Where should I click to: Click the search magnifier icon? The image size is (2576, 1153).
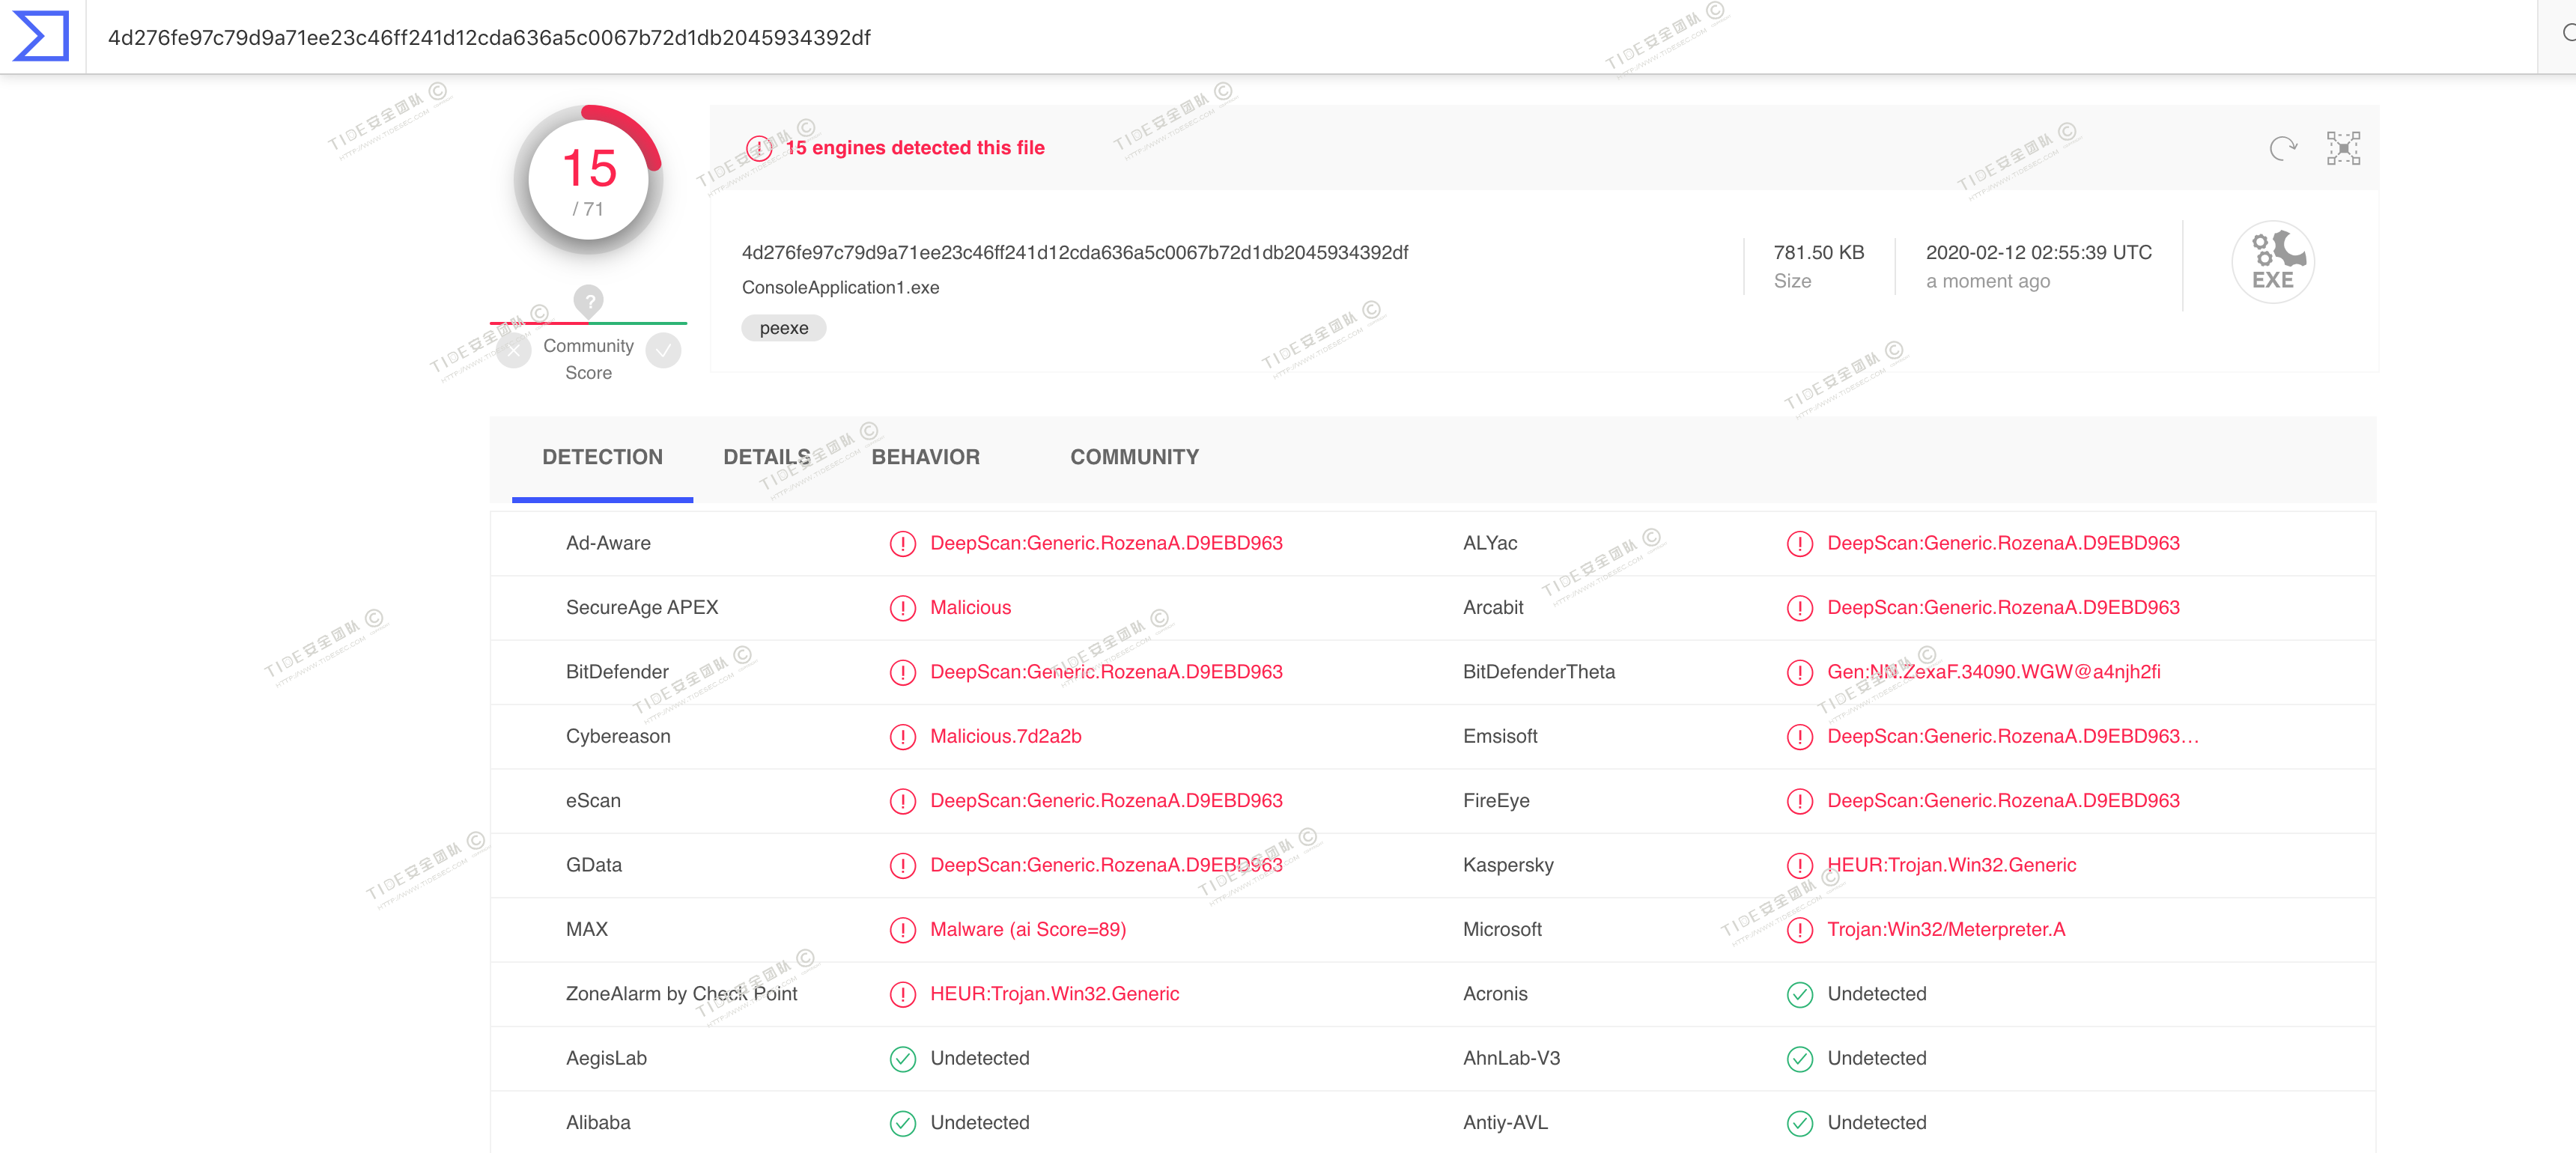pyautogui.click(x=2567, y=34)
